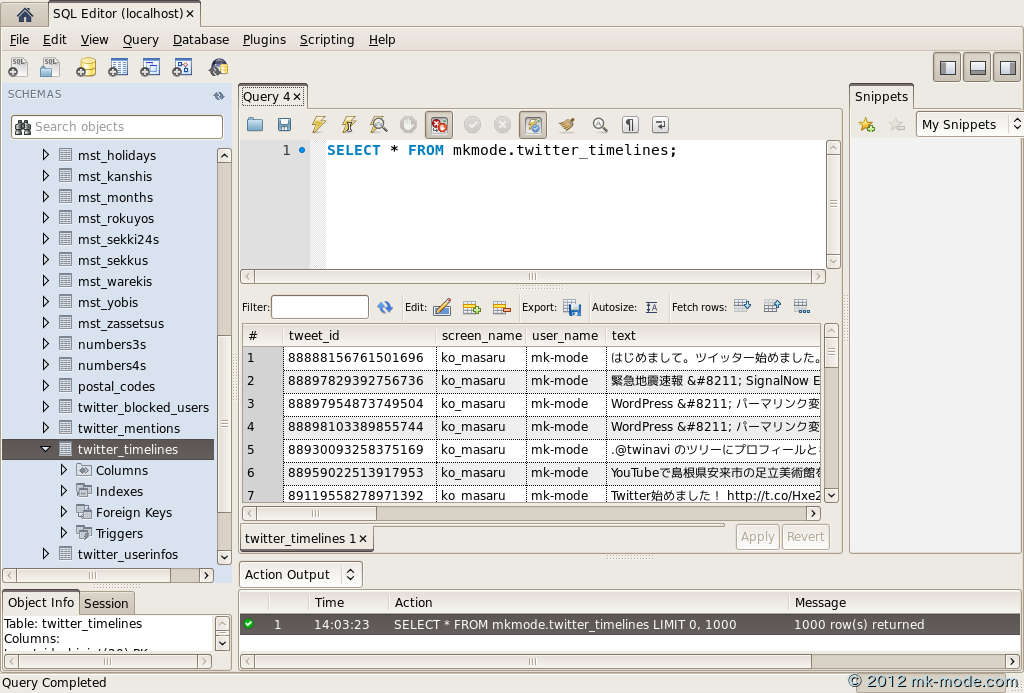
Task: Click the tweet_id column header
Action: tap(358, 335)
